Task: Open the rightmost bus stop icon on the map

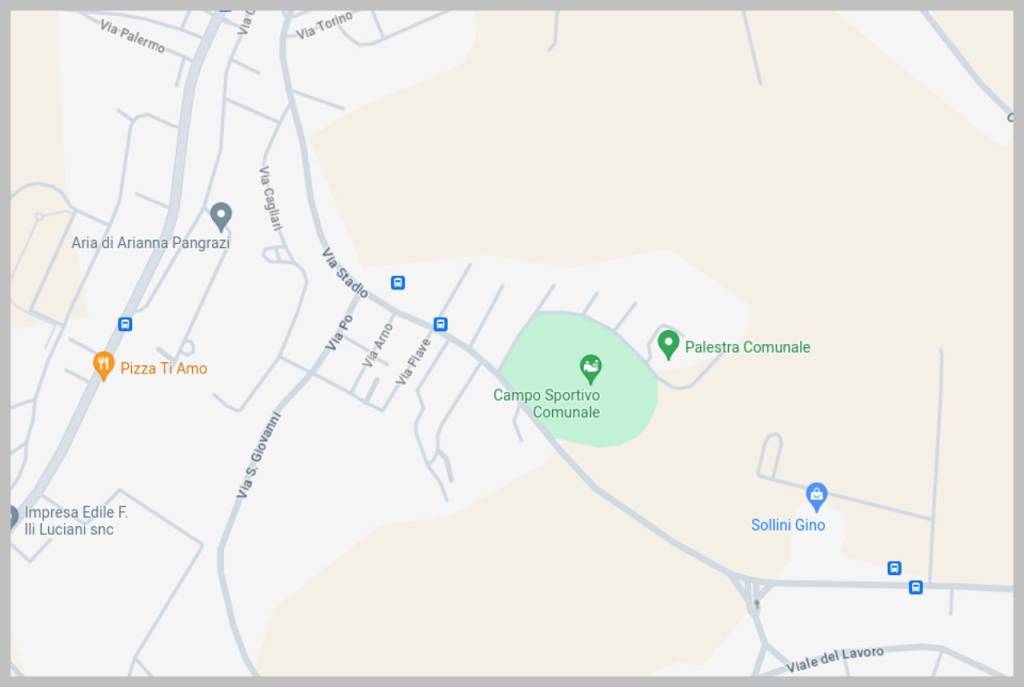Action: 916,587
